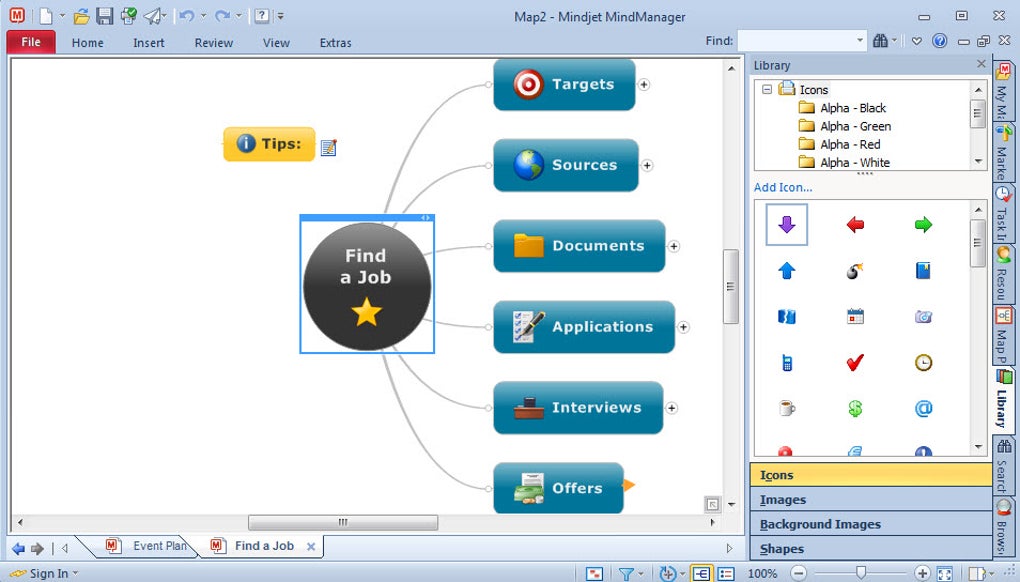This screenshot has width=1020, height=582.
Task: Select the coffee cup icon
Action: [x=786, y=408]
